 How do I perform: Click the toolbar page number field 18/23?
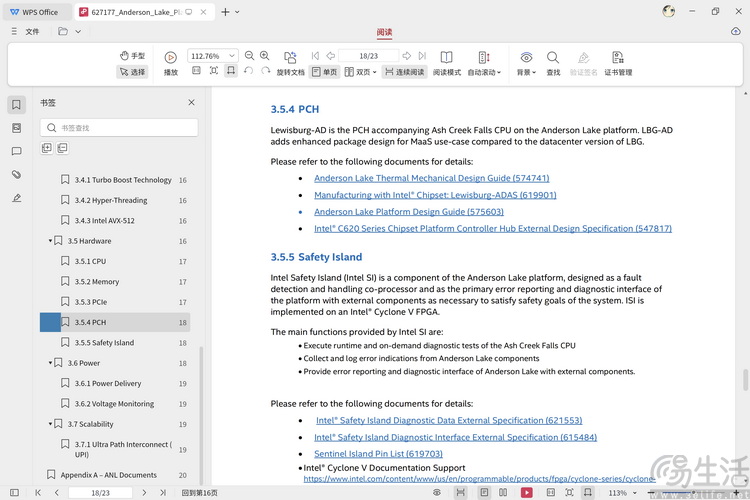368,56
